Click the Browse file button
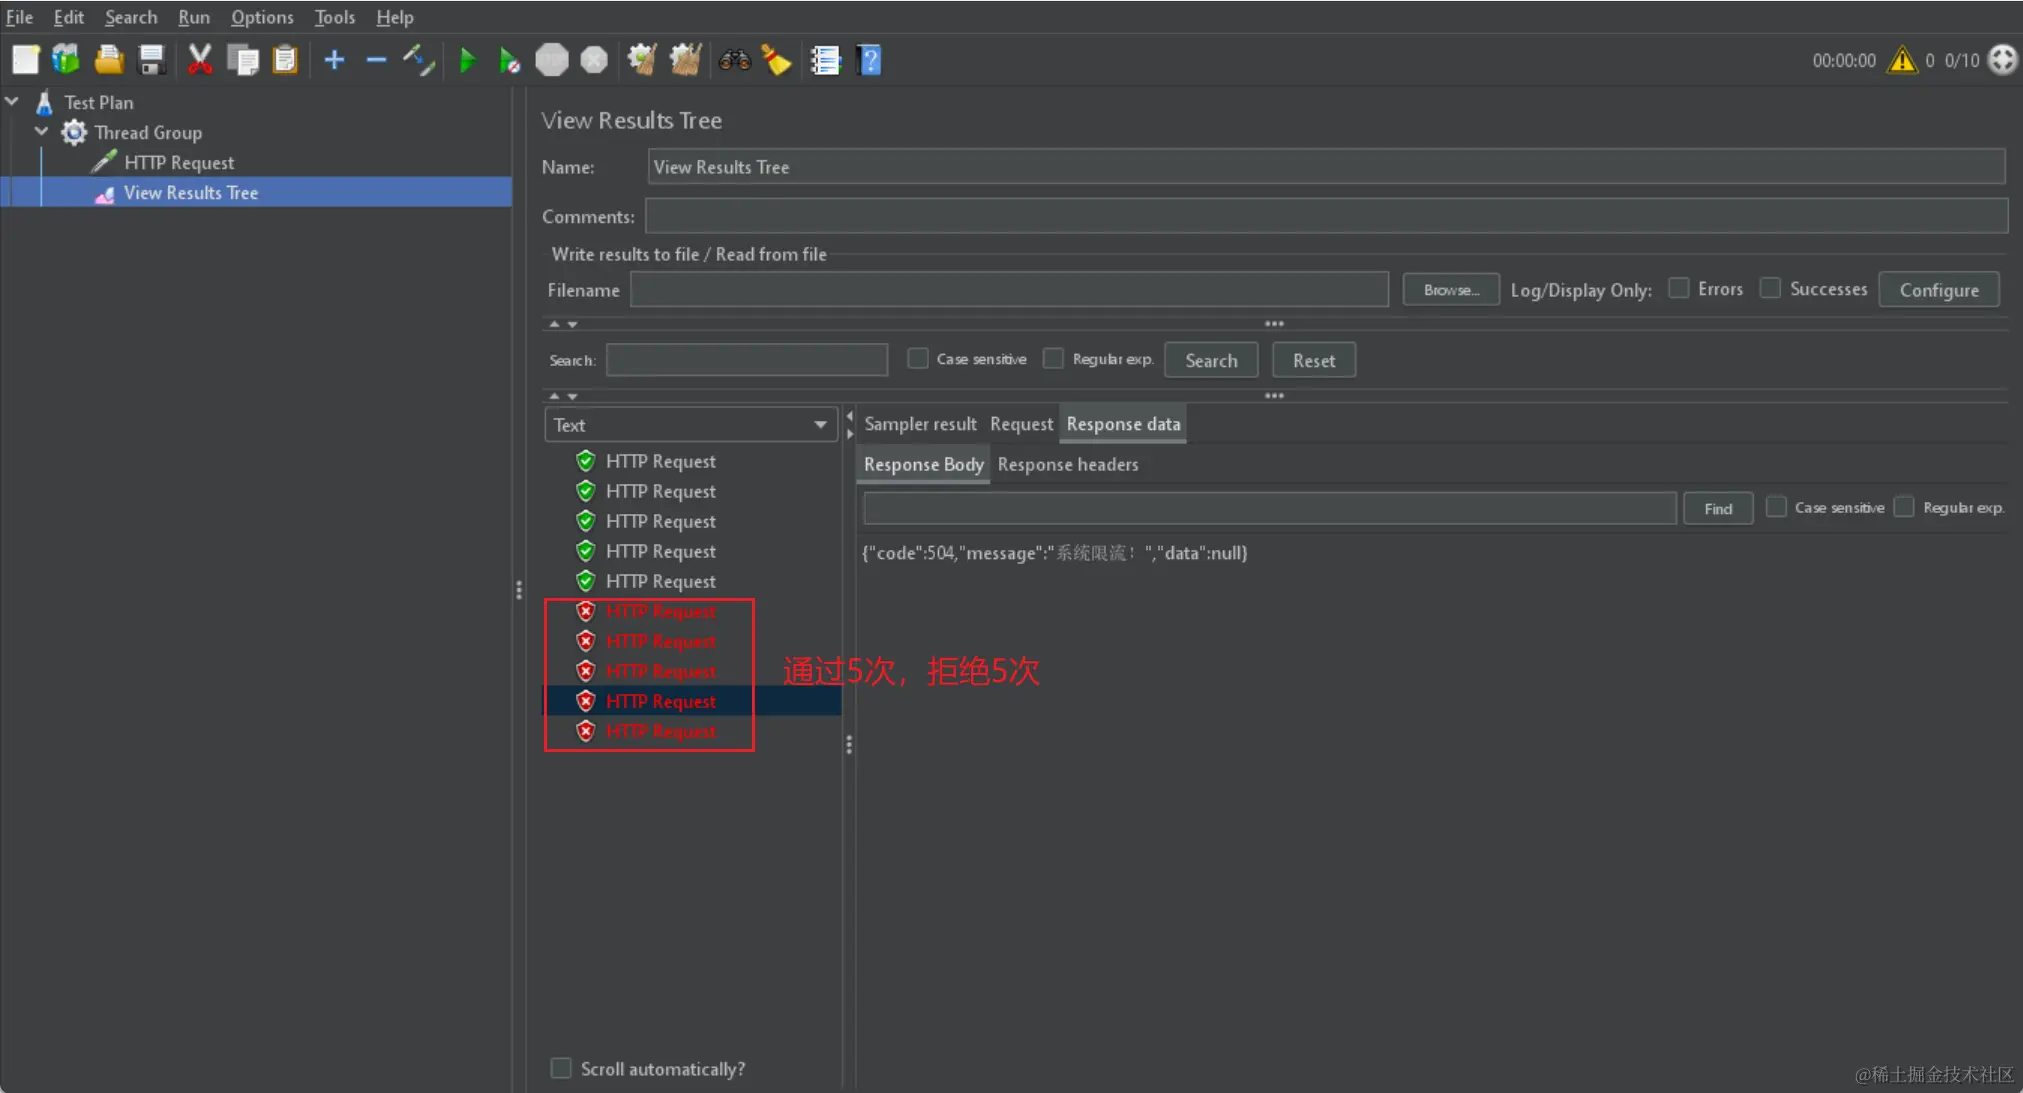 pos(1450,290)
